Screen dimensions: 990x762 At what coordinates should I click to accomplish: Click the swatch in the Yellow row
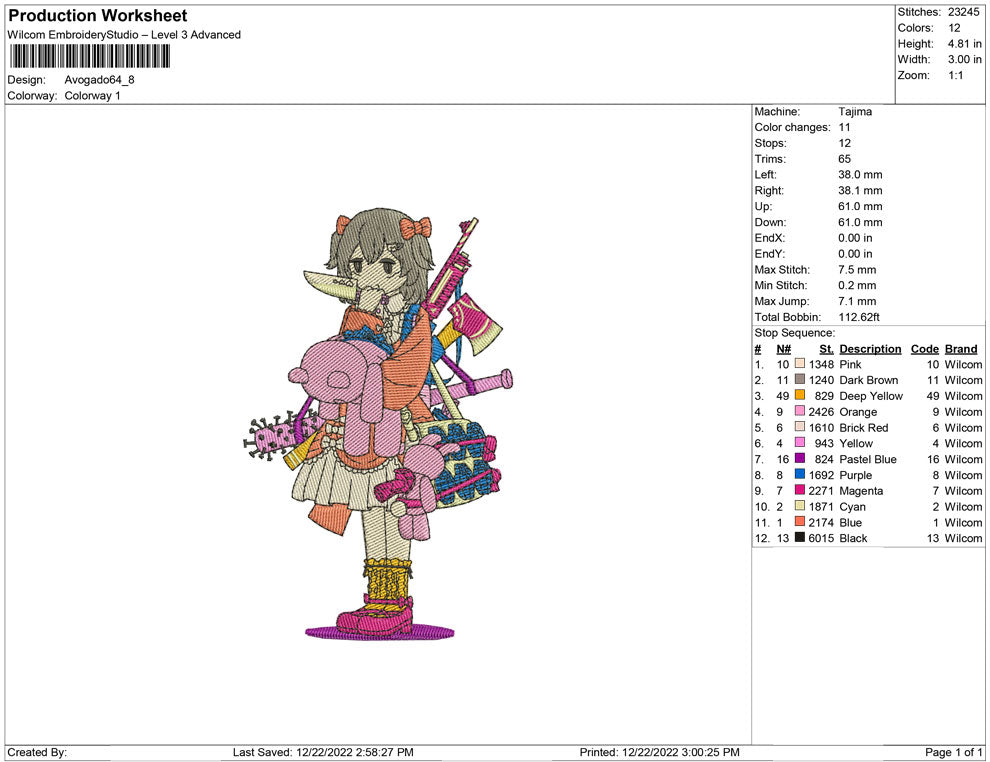tap(800, 443)
